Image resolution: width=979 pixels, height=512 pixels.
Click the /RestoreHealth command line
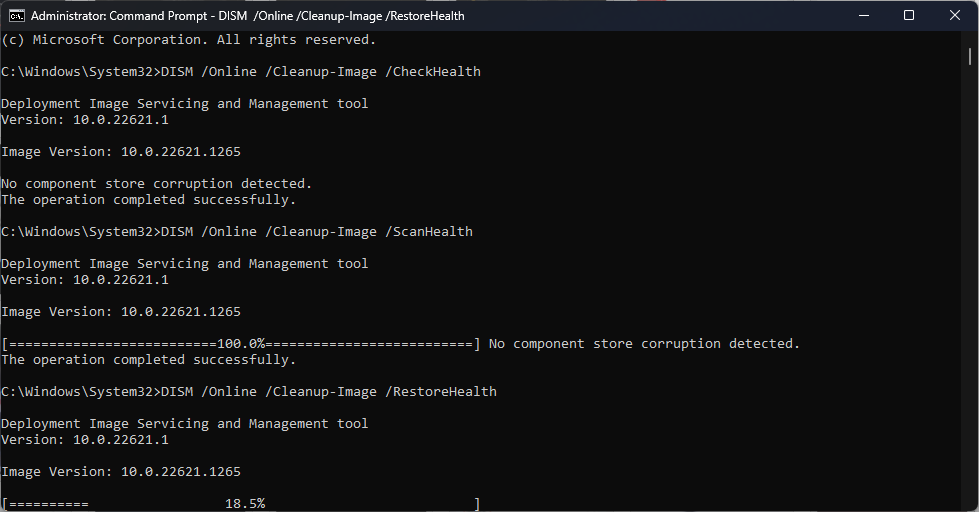249,391
